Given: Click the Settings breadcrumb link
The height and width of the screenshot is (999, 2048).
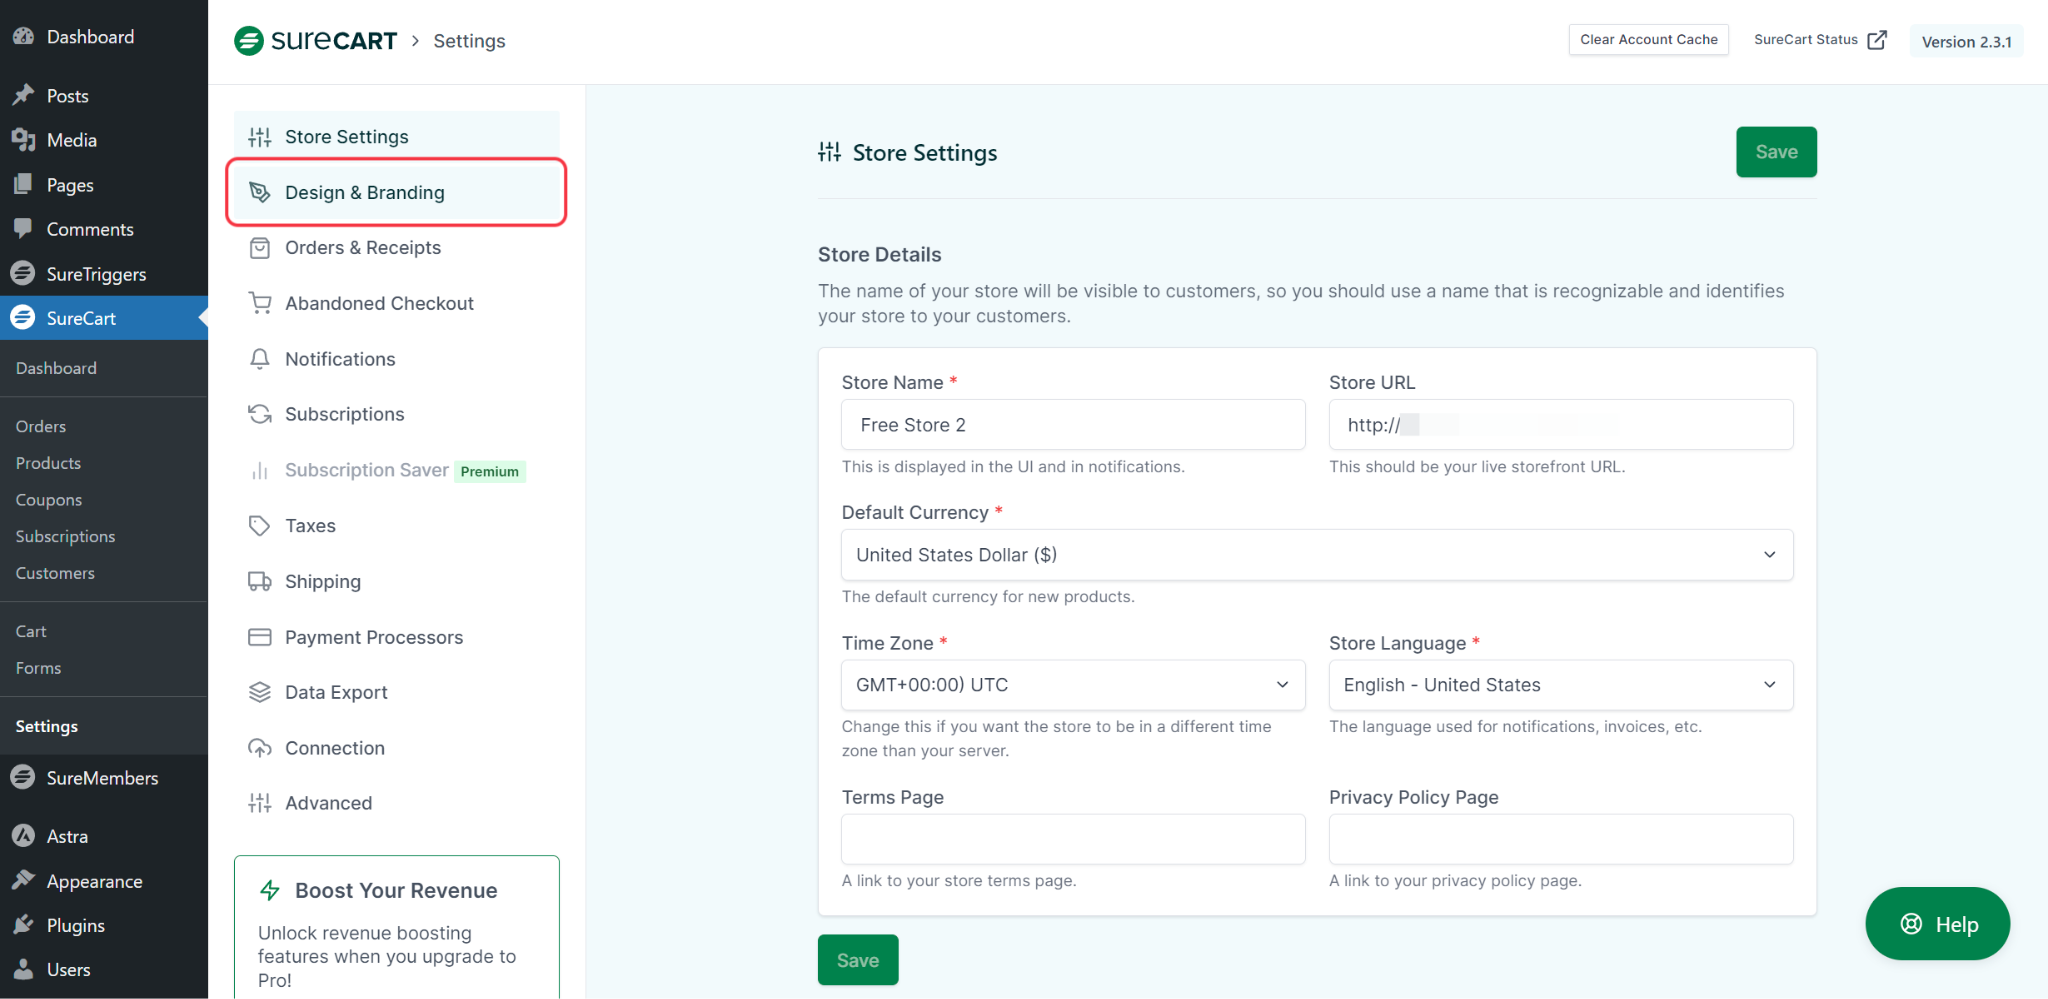Looking at the screenshot, I should (x=469, y=41).
